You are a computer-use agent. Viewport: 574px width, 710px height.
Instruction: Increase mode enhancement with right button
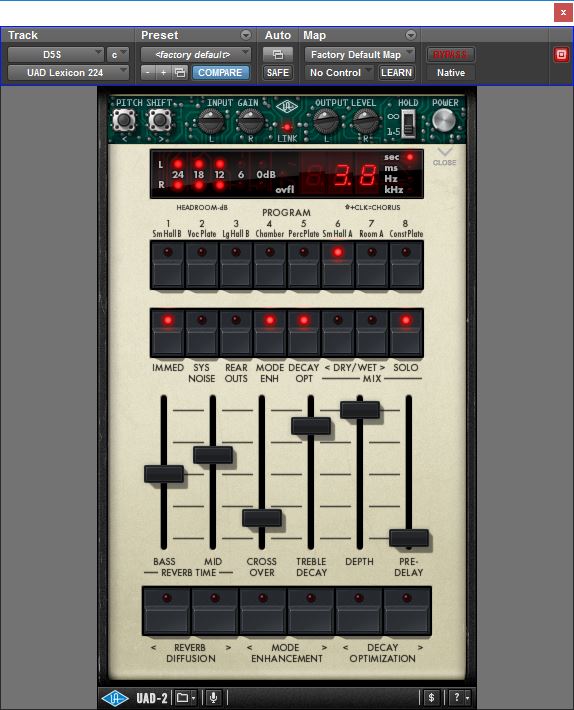pos(311,611)
